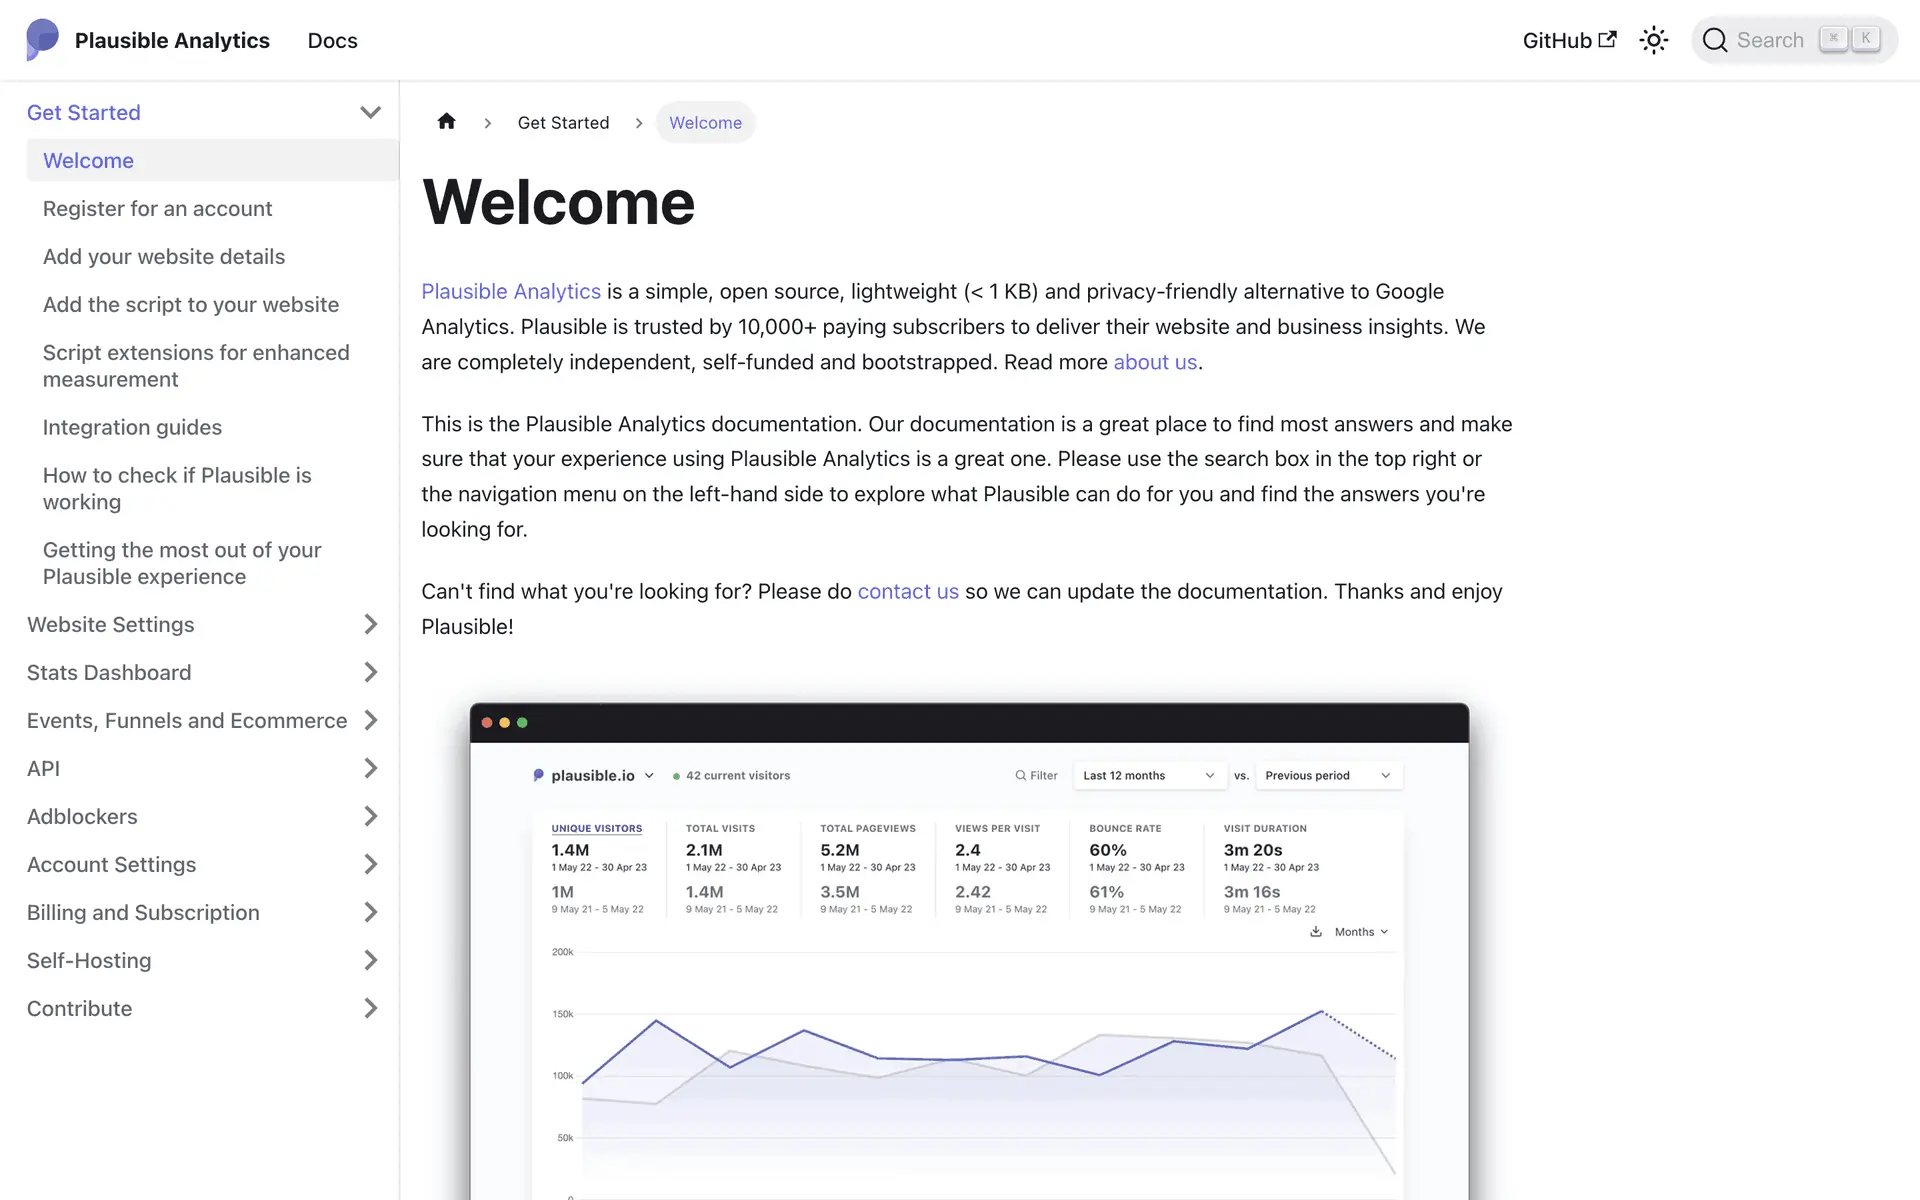Screen dimensions: 1920x1200
Task: Collapse the Get Started section chevron
Action: click(370, 112)
